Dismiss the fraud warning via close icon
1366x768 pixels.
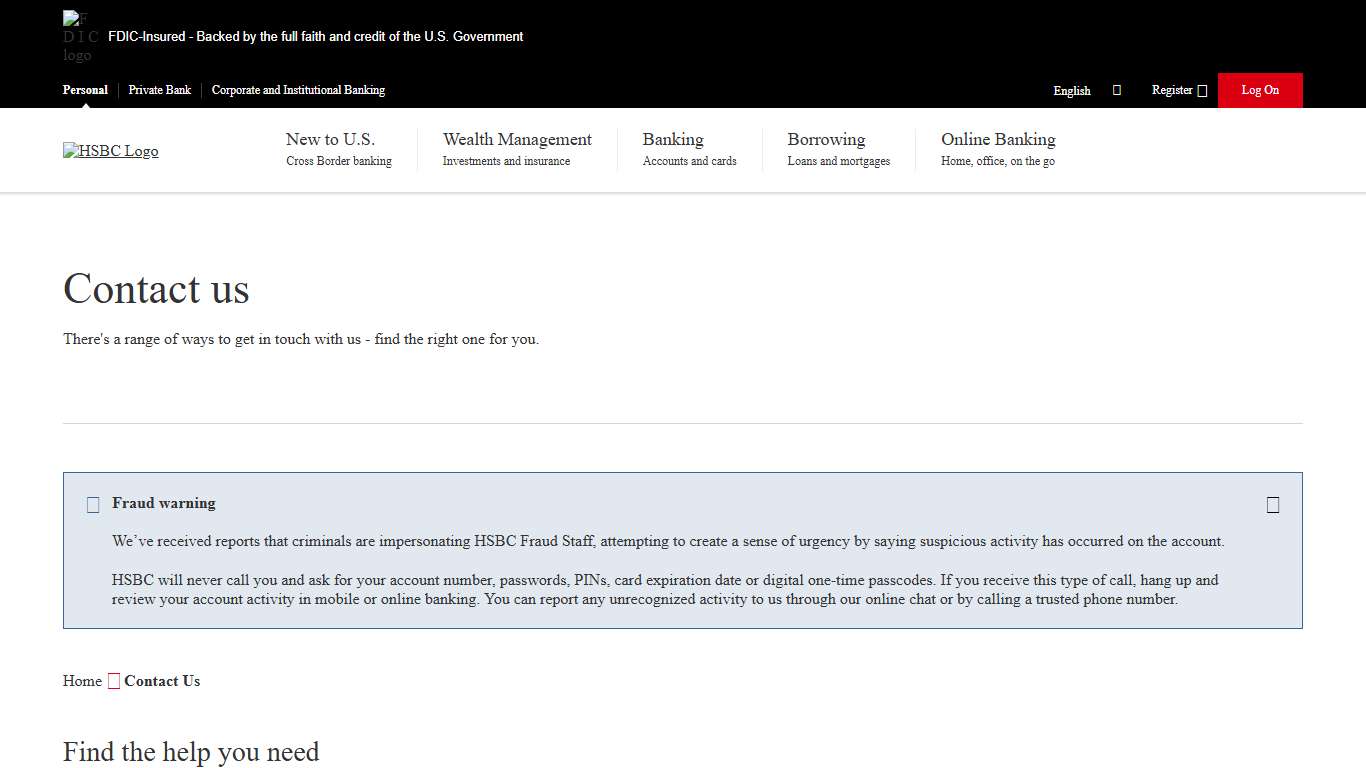point(1272,504)
